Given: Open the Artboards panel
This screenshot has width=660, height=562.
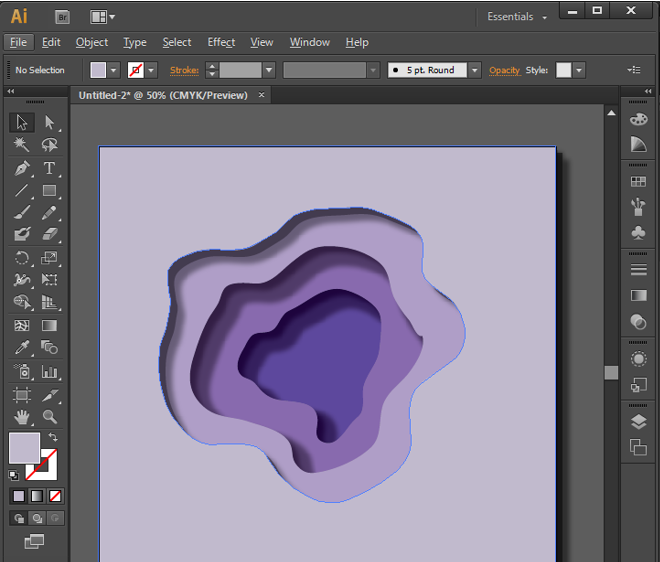Looking at the screenshot, I should pos(639,447).
